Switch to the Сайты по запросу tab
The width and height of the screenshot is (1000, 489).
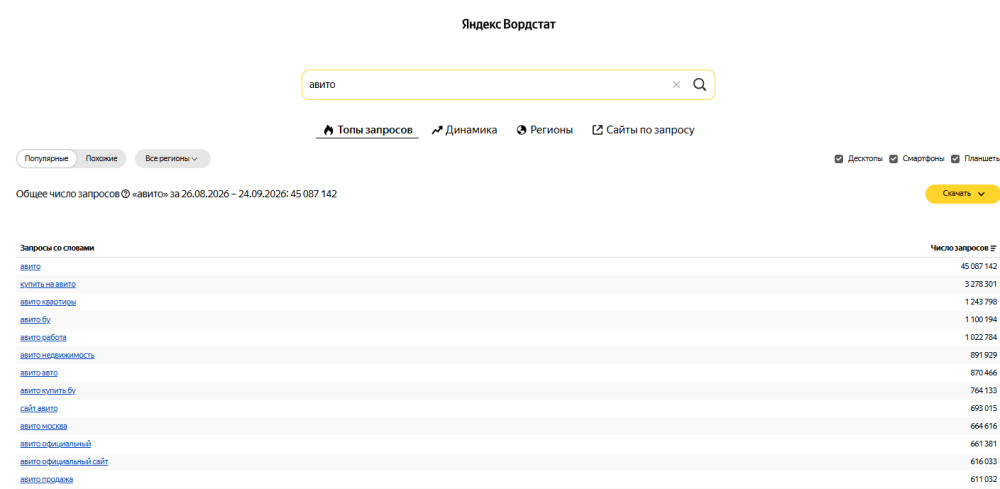click(643, 130)
